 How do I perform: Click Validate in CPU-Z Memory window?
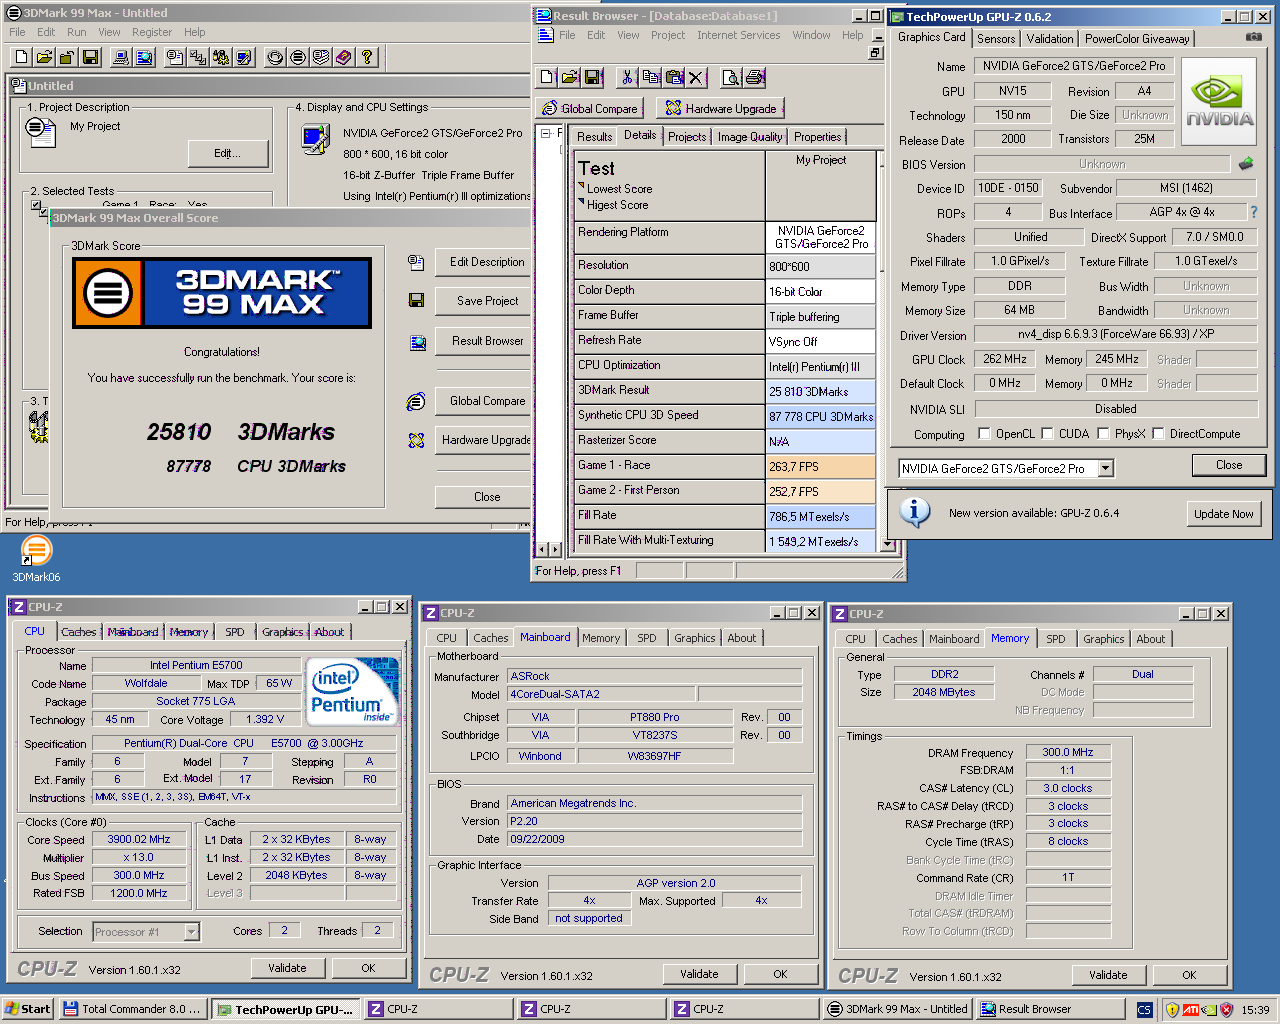[1107, 975]
